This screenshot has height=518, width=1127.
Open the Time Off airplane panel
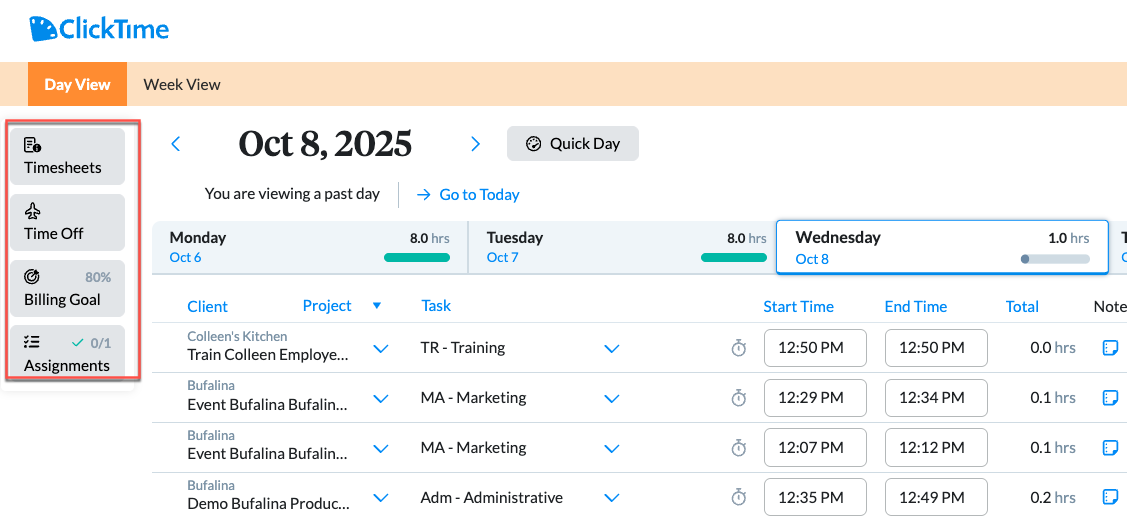point(67,222)
